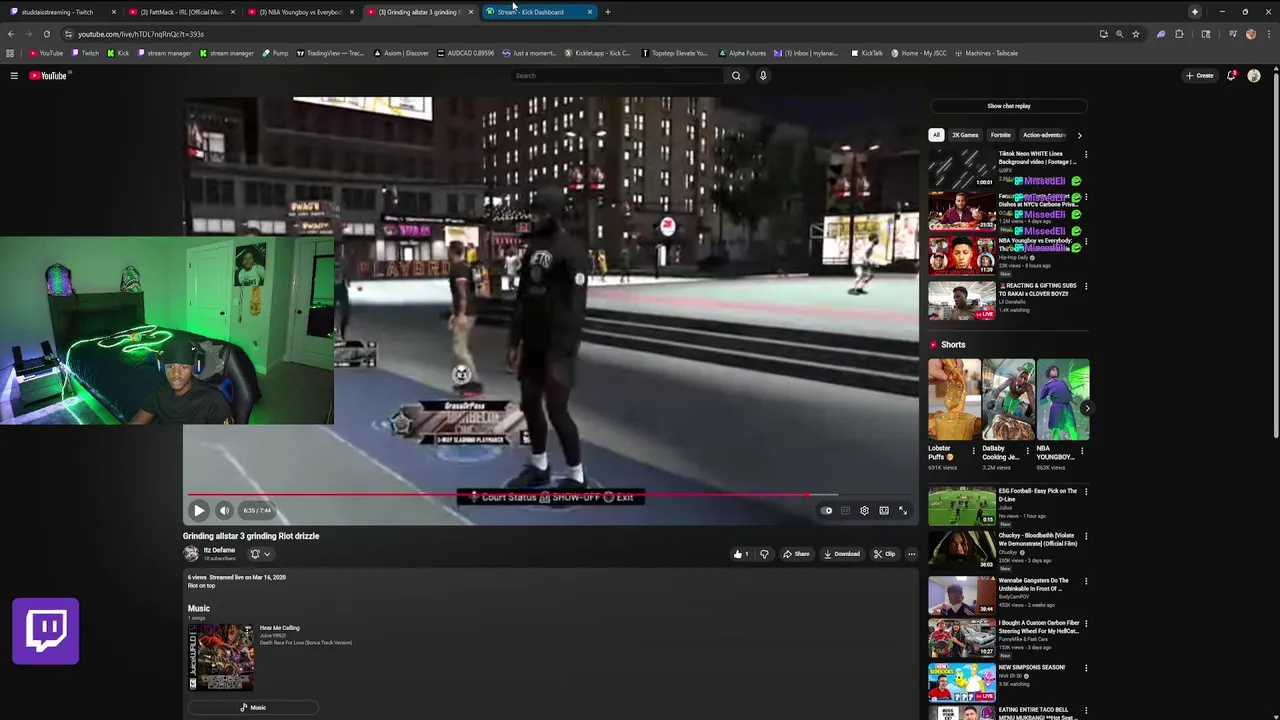The height and width of the screenshot is (720, 1280).
Task: Click the Music button under the song card
Action: point(252,708)
